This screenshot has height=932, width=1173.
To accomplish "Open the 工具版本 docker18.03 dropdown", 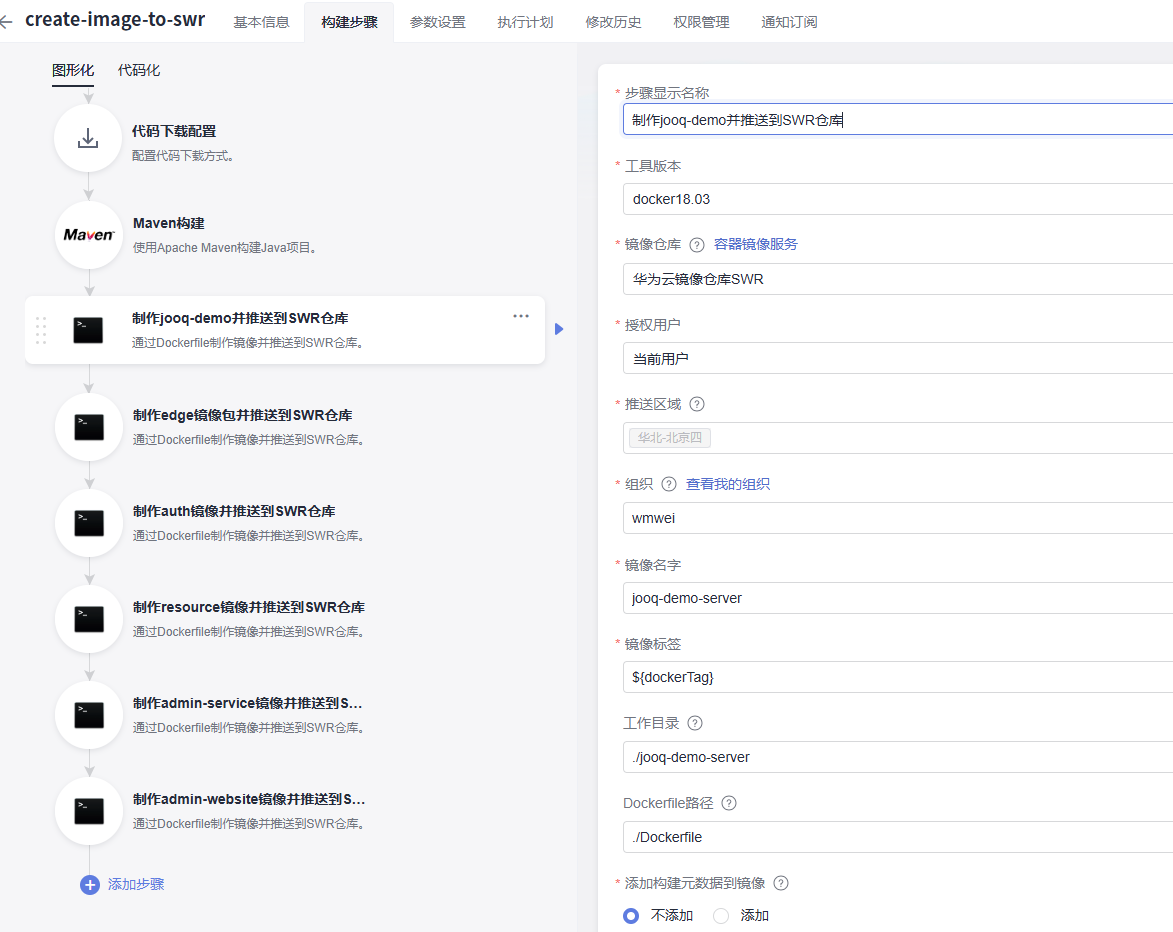I will [x=898, y=199].
